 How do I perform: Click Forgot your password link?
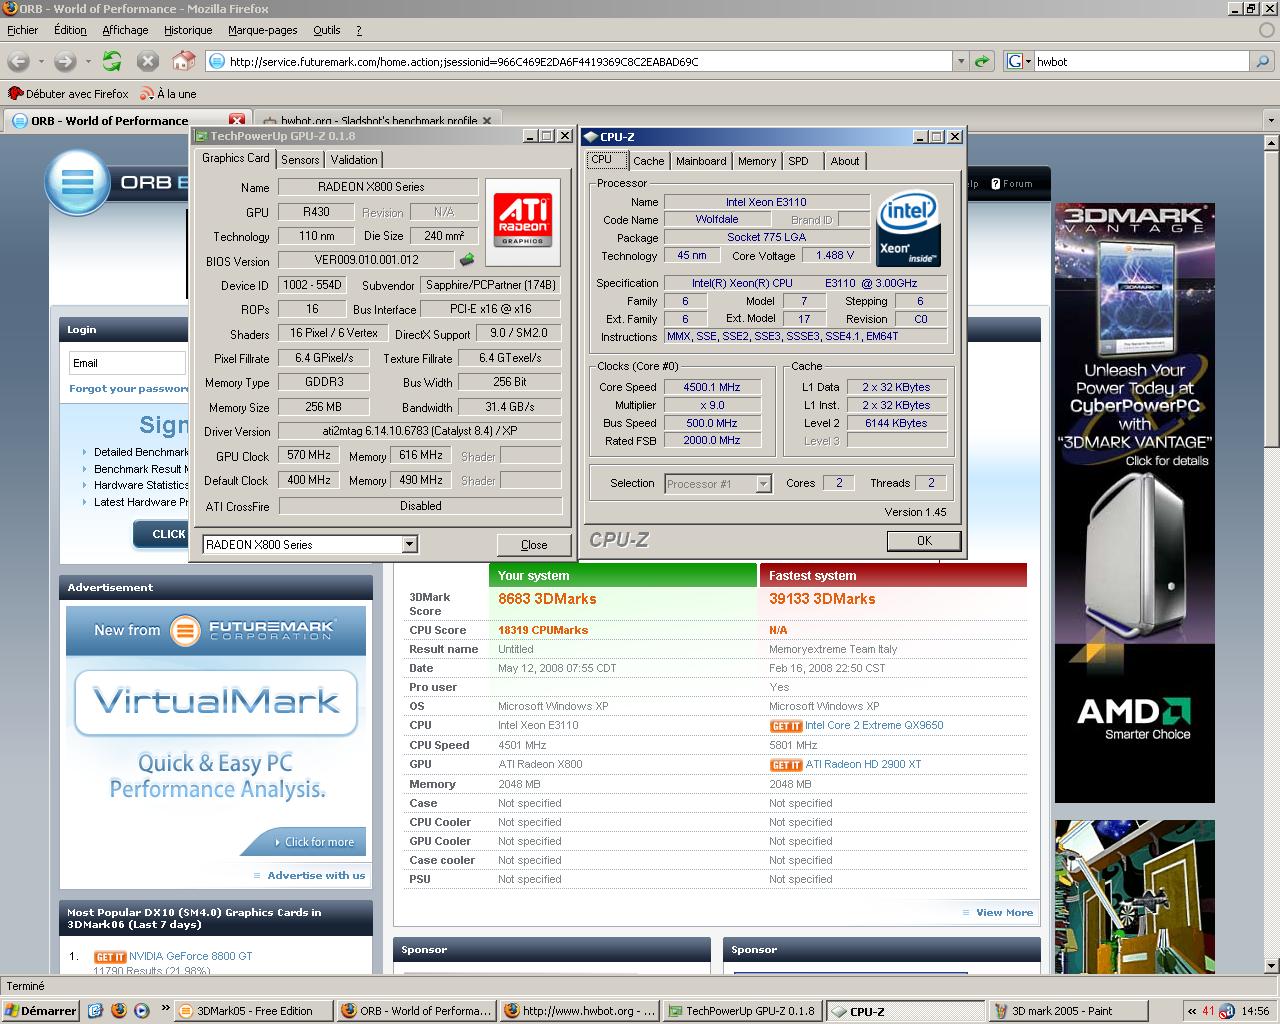129,389
